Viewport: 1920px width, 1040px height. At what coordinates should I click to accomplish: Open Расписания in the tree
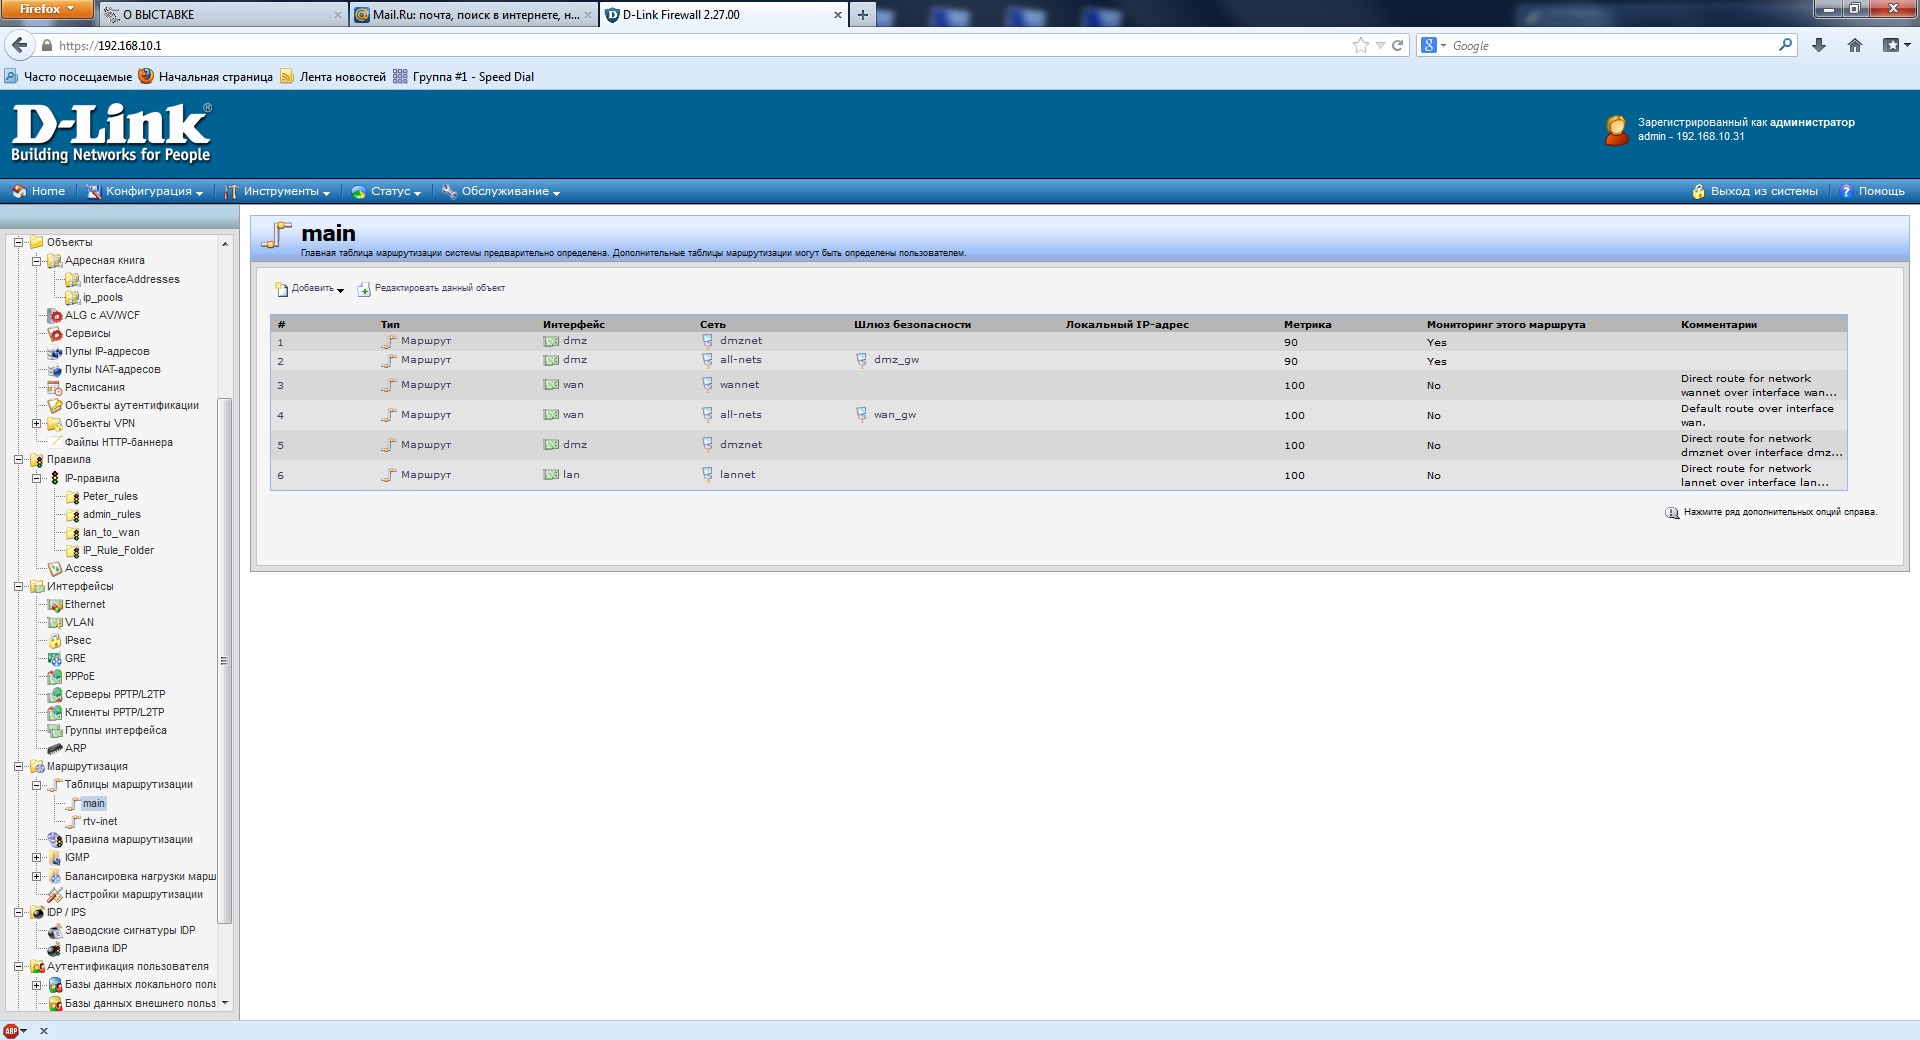(95, 388)
